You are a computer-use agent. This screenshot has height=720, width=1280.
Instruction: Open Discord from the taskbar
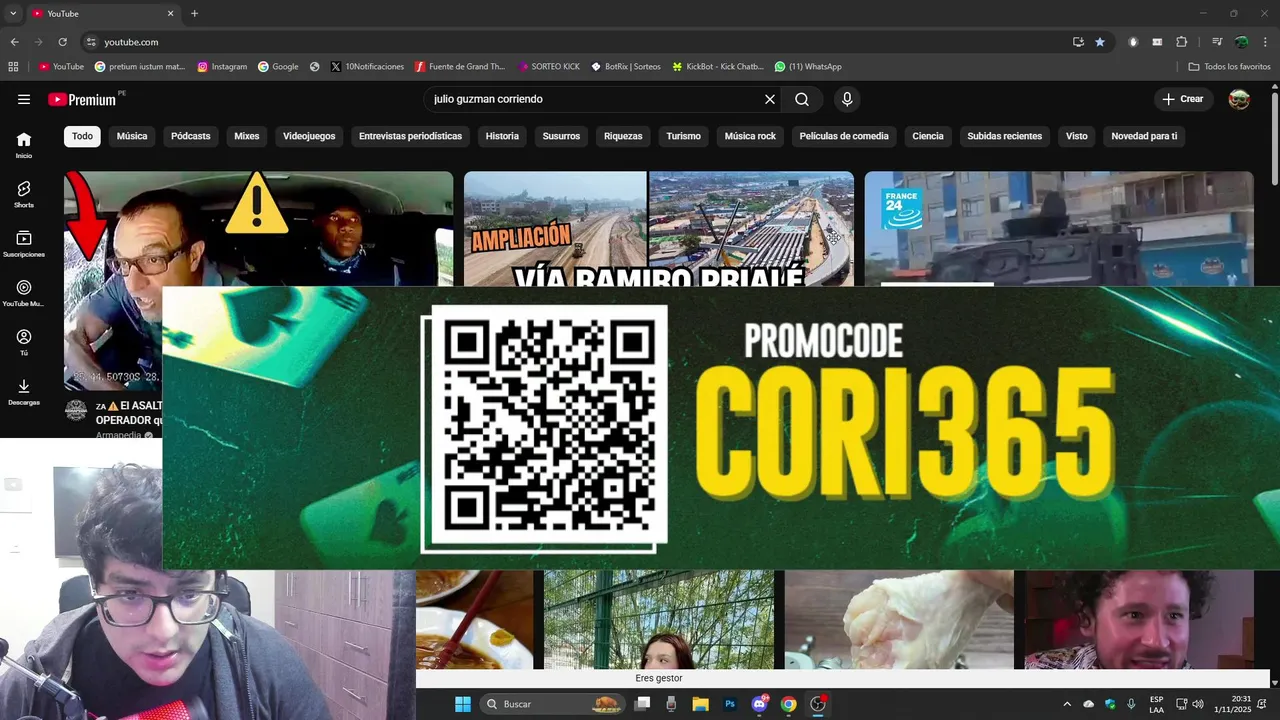click(759, 704)
